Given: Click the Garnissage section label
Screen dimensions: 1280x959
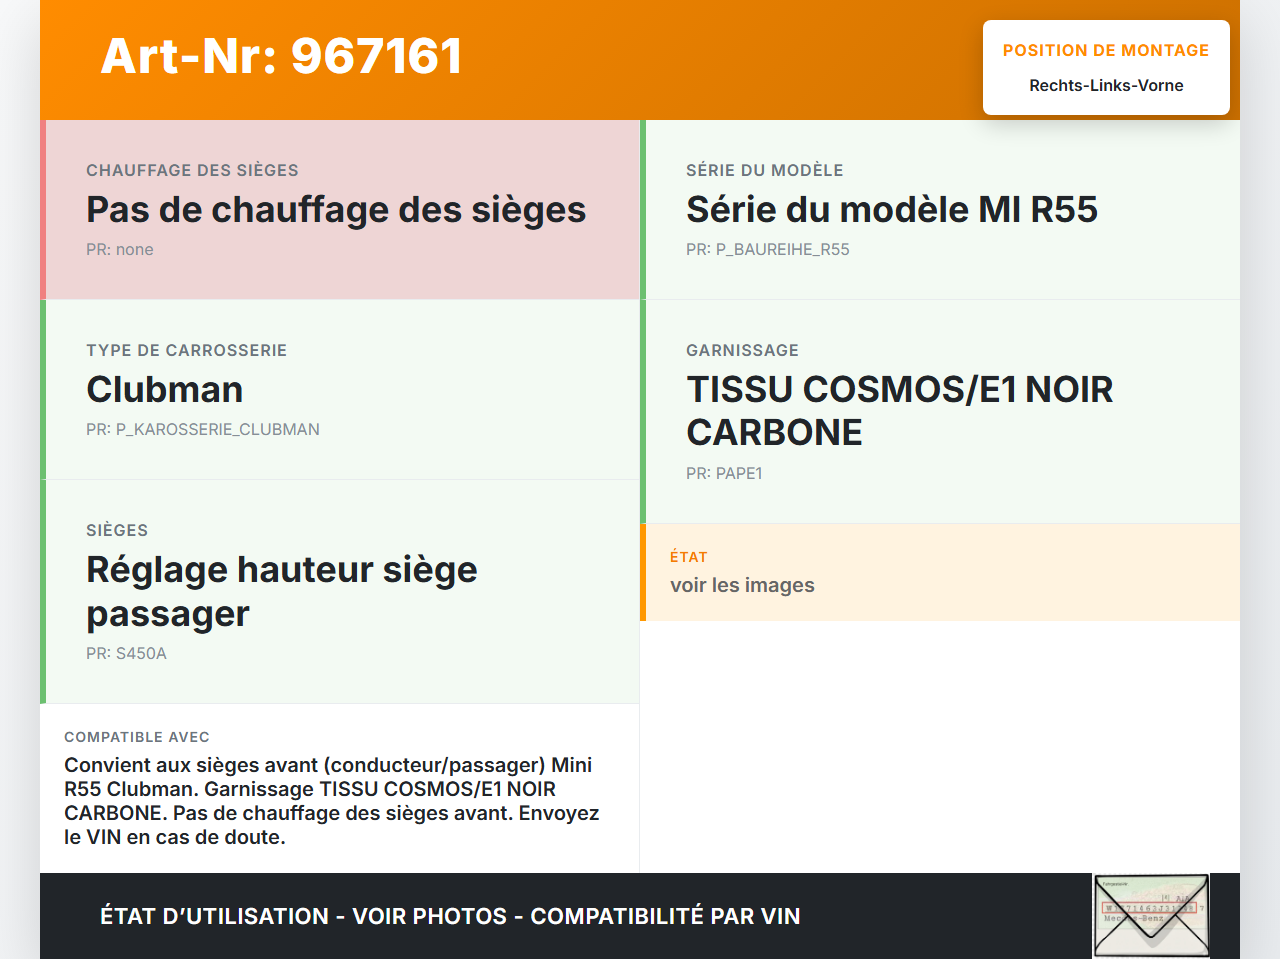Looking at the screenshot, I should pyautogui.click(x=742, y=350).
